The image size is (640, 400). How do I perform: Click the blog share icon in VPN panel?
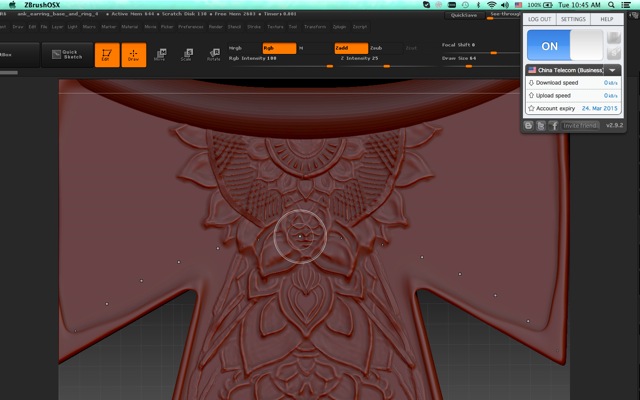pos(528,125)
